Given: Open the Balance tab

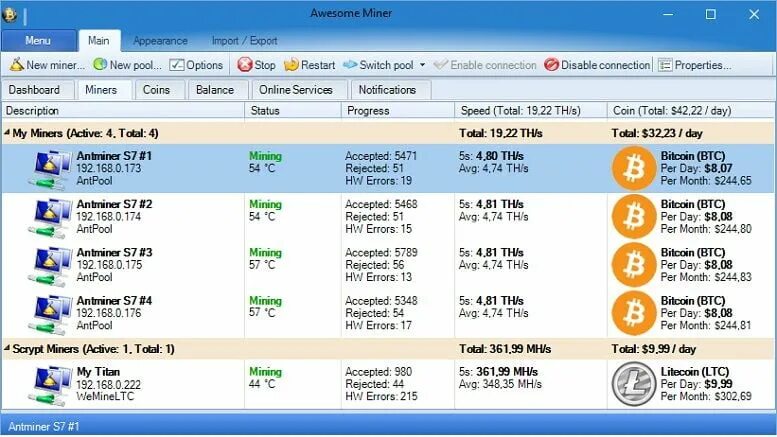Looking at the screenshot, I should pyautogui.click(x=216, y=90).
